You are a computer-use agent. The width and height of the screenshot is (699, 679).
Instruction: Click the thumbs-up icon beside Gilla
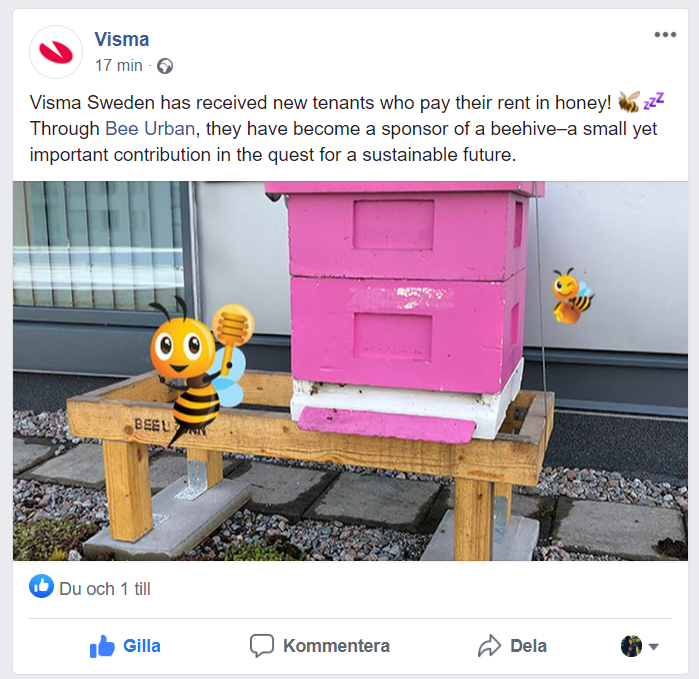pos(102,646)
